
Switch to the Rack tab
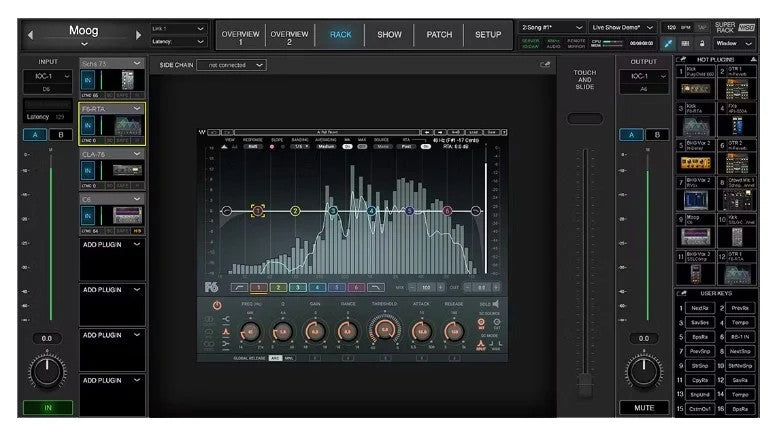click(x=340, y=35)
